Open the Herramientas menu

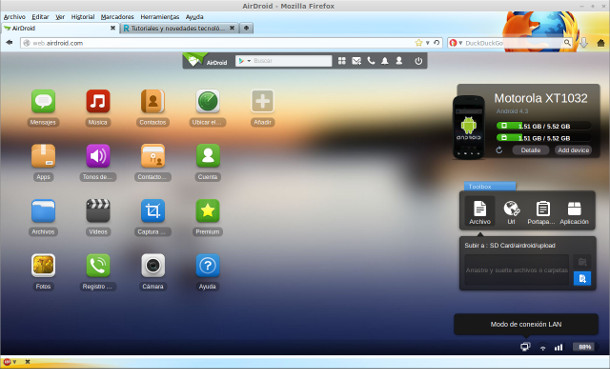point(160,17)
